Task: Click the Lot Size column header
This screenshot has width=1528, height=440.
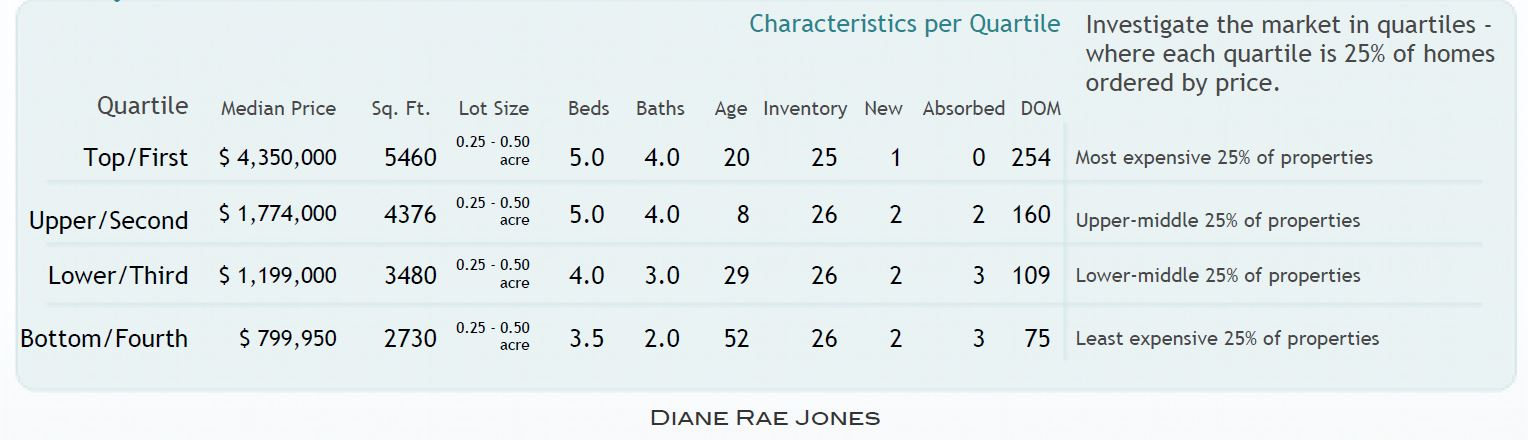Action: tap(493, 109)
